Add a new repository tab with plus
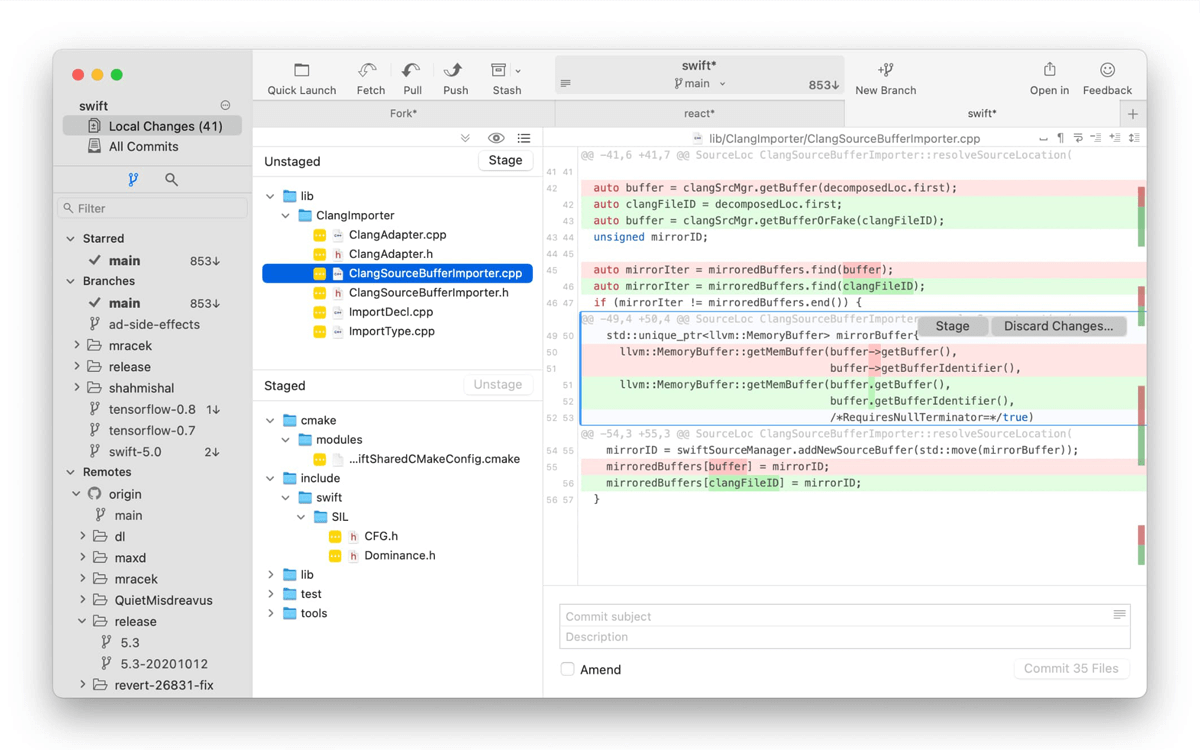Viewport: 1200px width, 750px height. pos(1133,114)
